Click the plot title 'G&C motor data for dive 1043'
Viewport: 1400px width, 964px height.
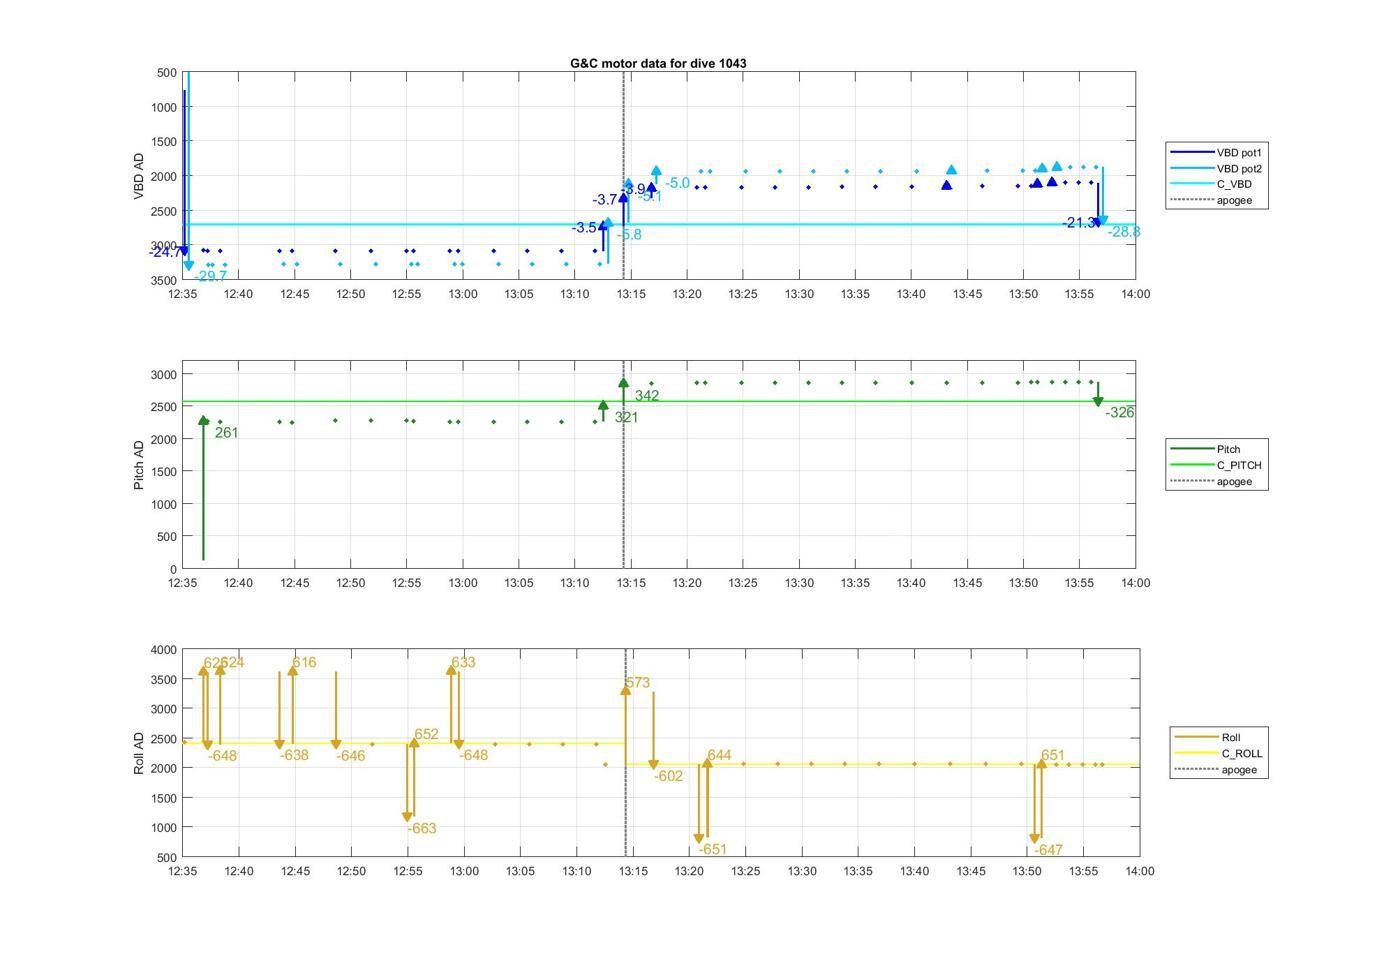click(658, 63)
